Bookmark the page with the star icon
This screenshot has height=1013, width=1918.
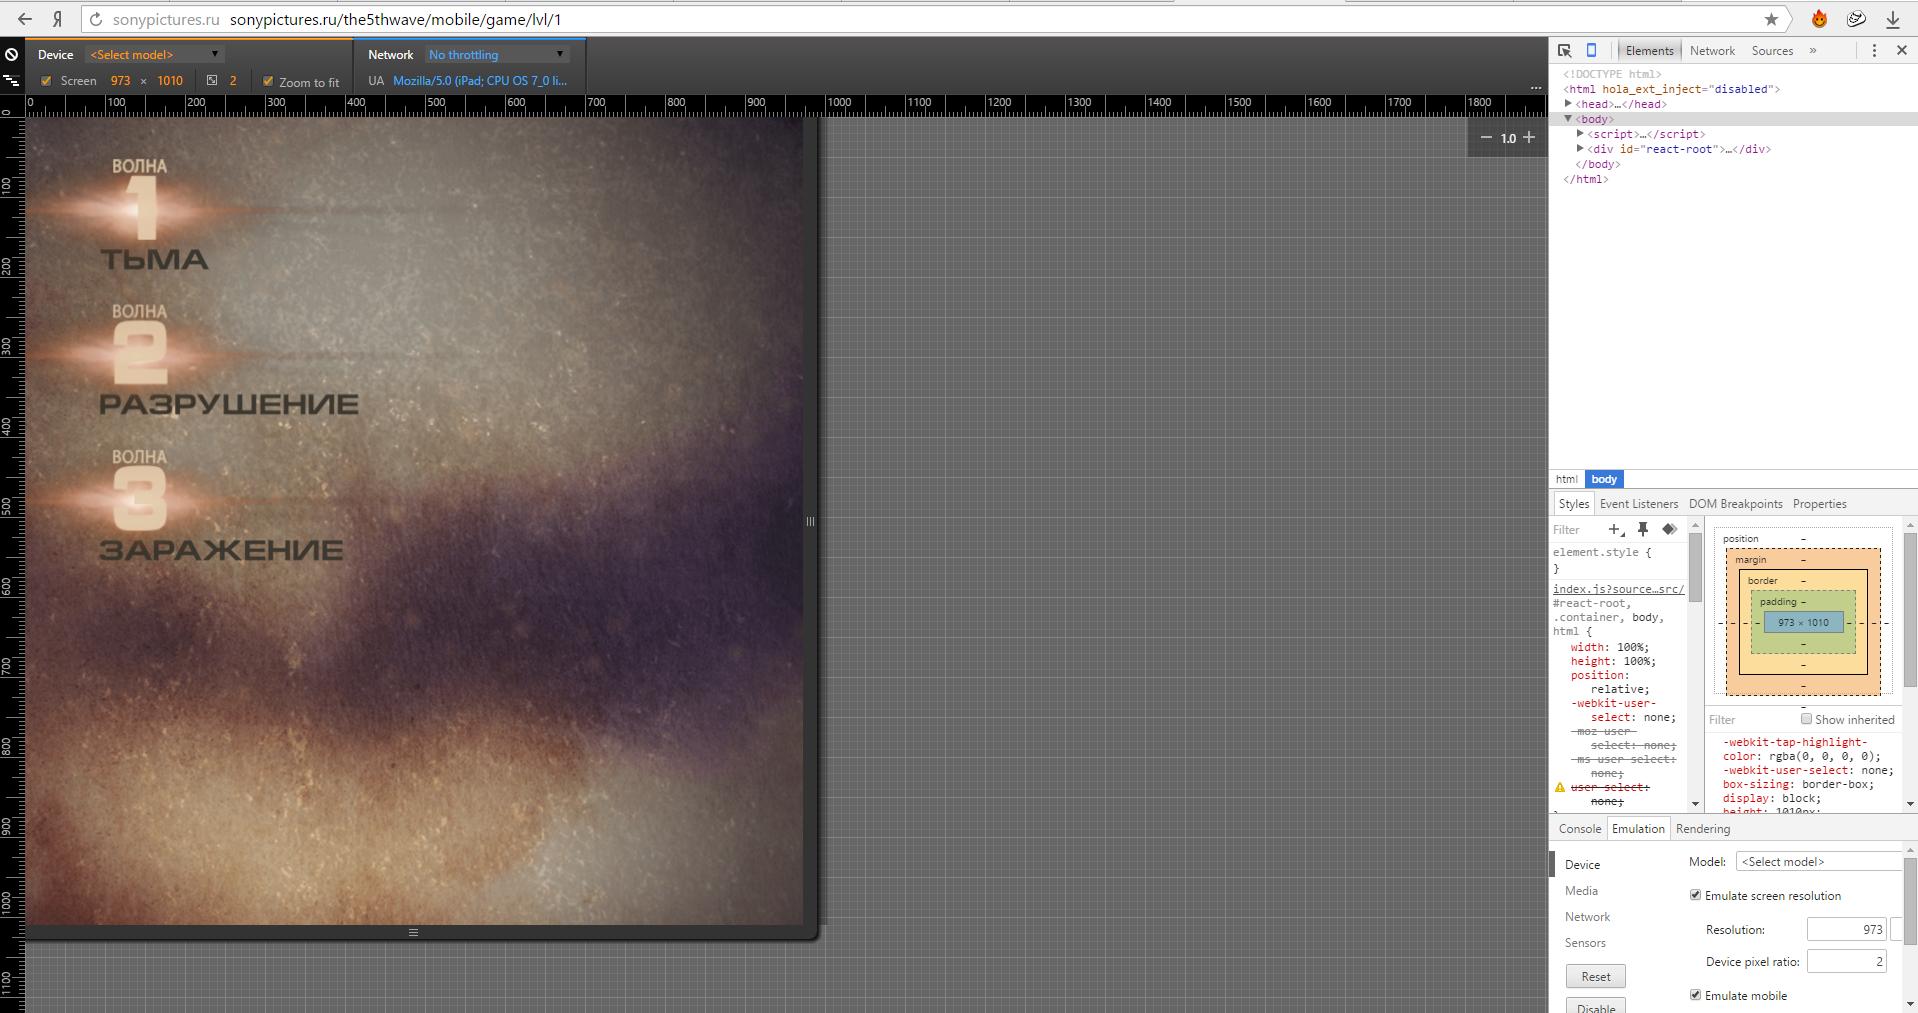[x=1771, y=19]
